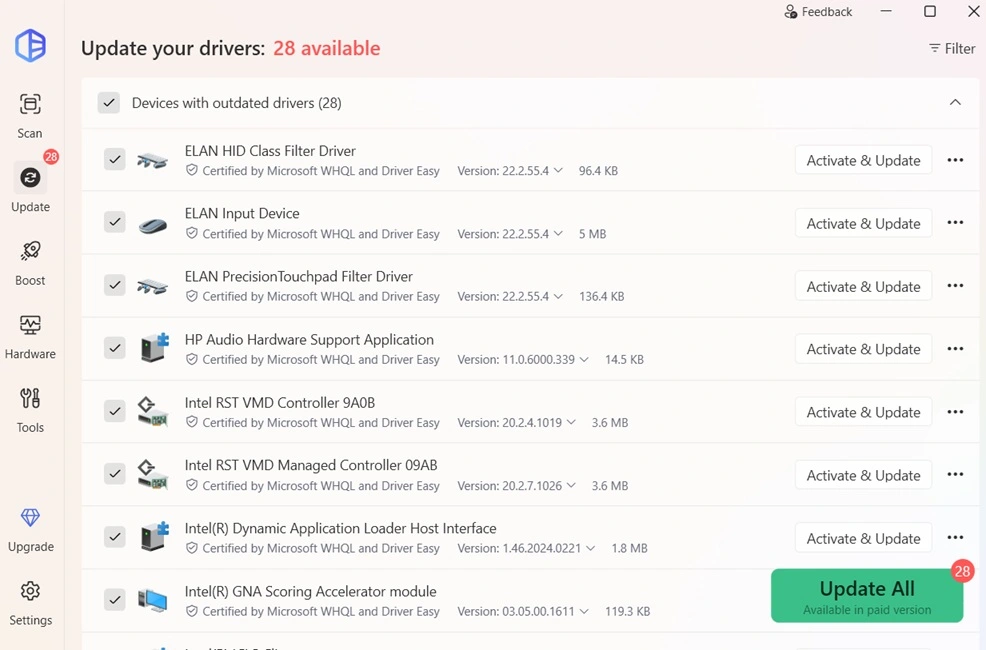986x650 pixels.
Task: Open more options for ELAN Input Device
Action: click(955, 223)
